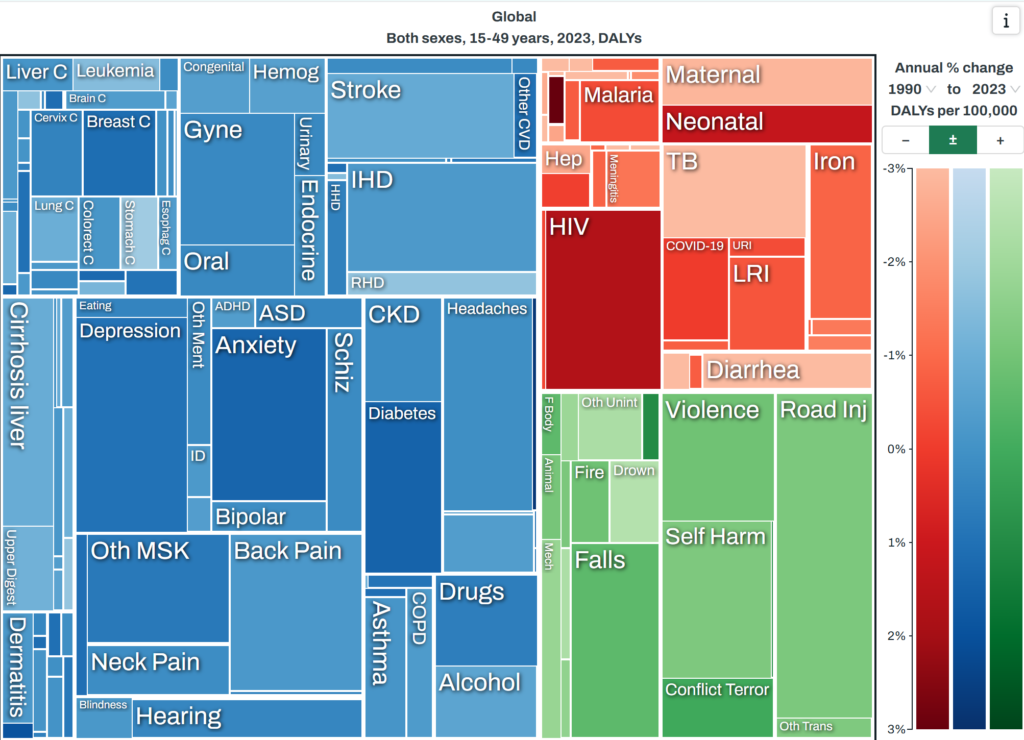This screenshot has height=740, width=1024.
Task: Select the plus-minus (both directions) filter
Action: point(952,141)
